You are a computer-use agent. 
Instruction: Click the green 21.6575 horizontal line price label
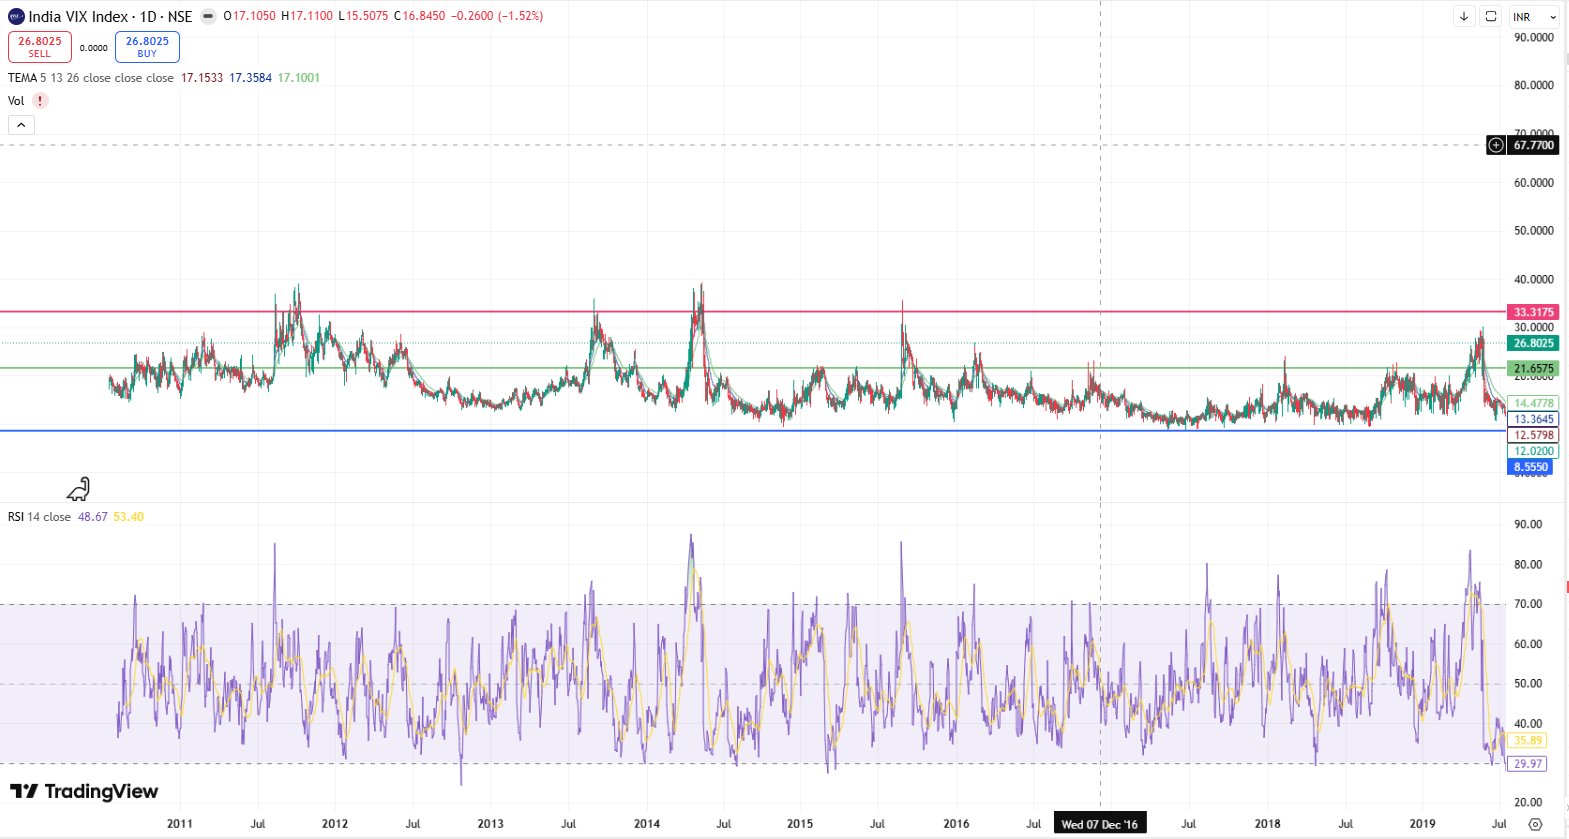click(x=1533, y=369)
